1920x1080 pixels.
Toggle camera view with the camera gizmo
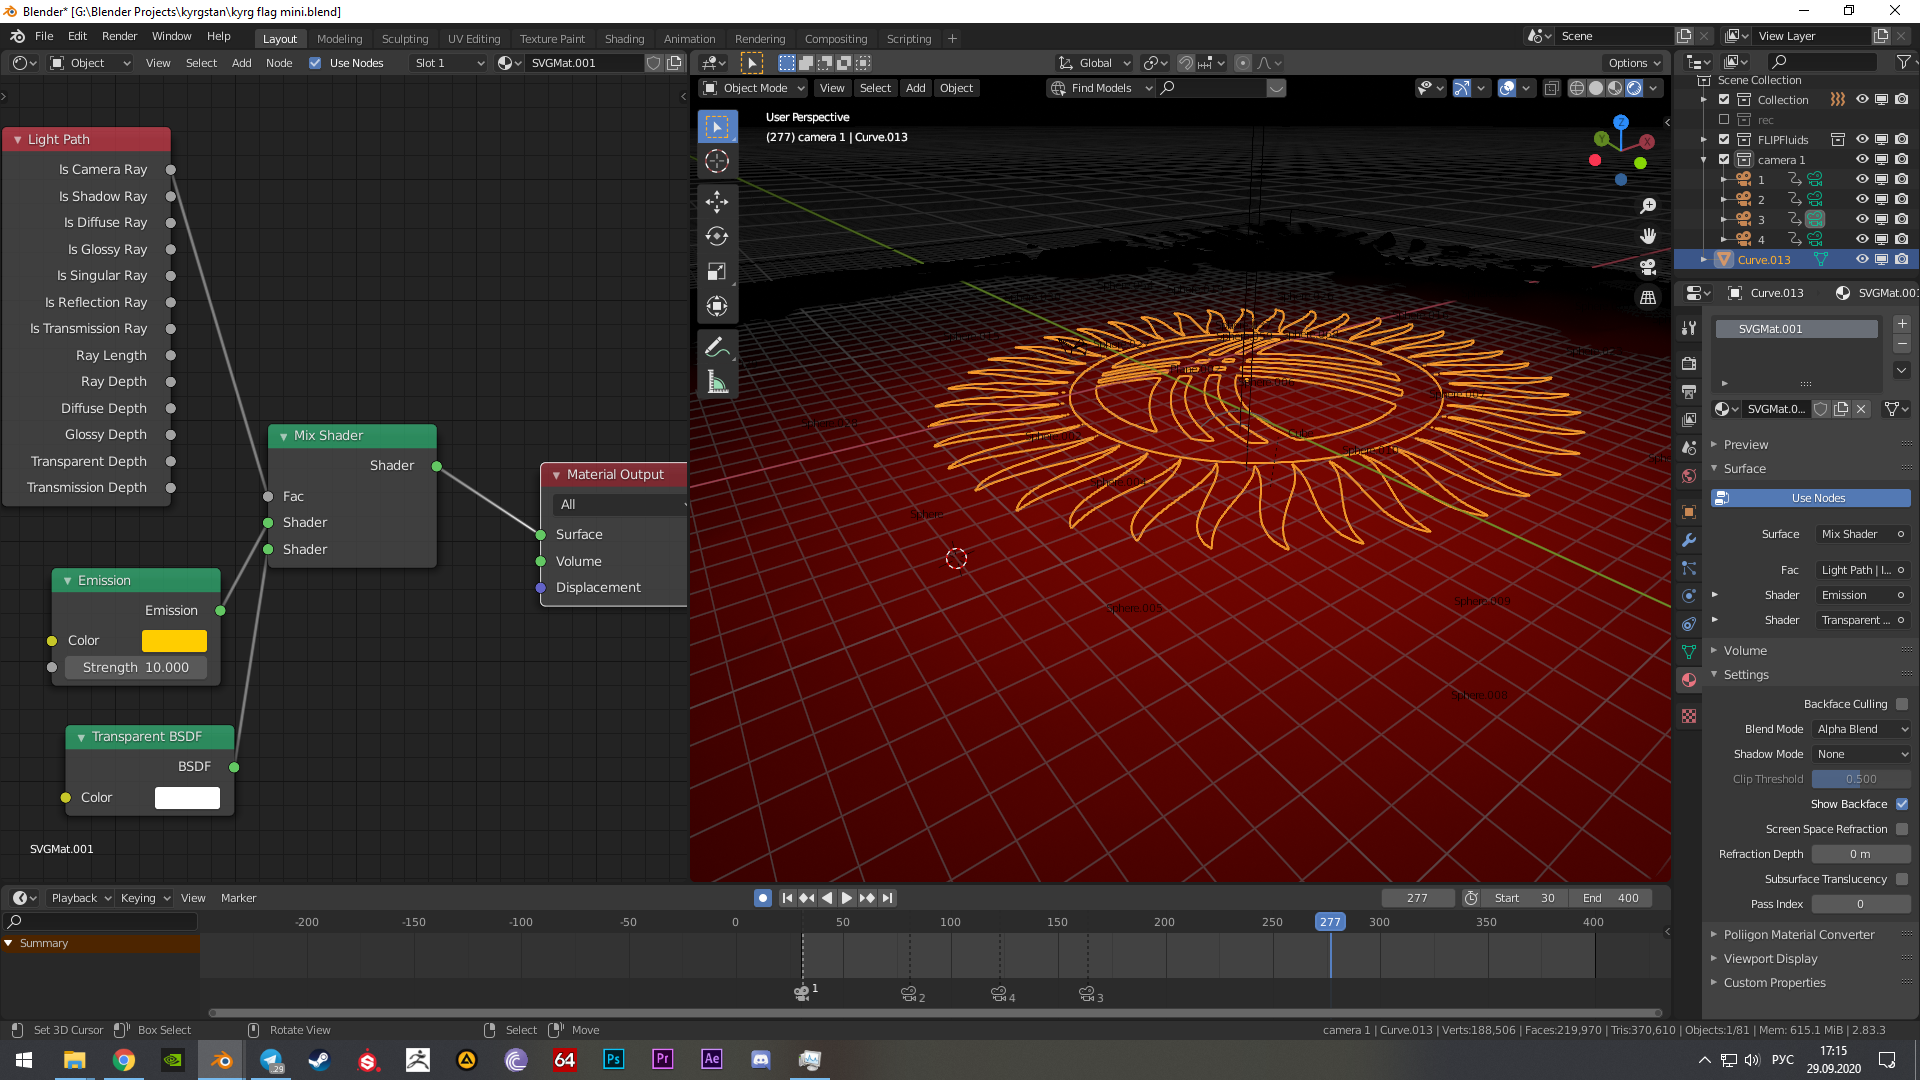tap(1648, 267)
